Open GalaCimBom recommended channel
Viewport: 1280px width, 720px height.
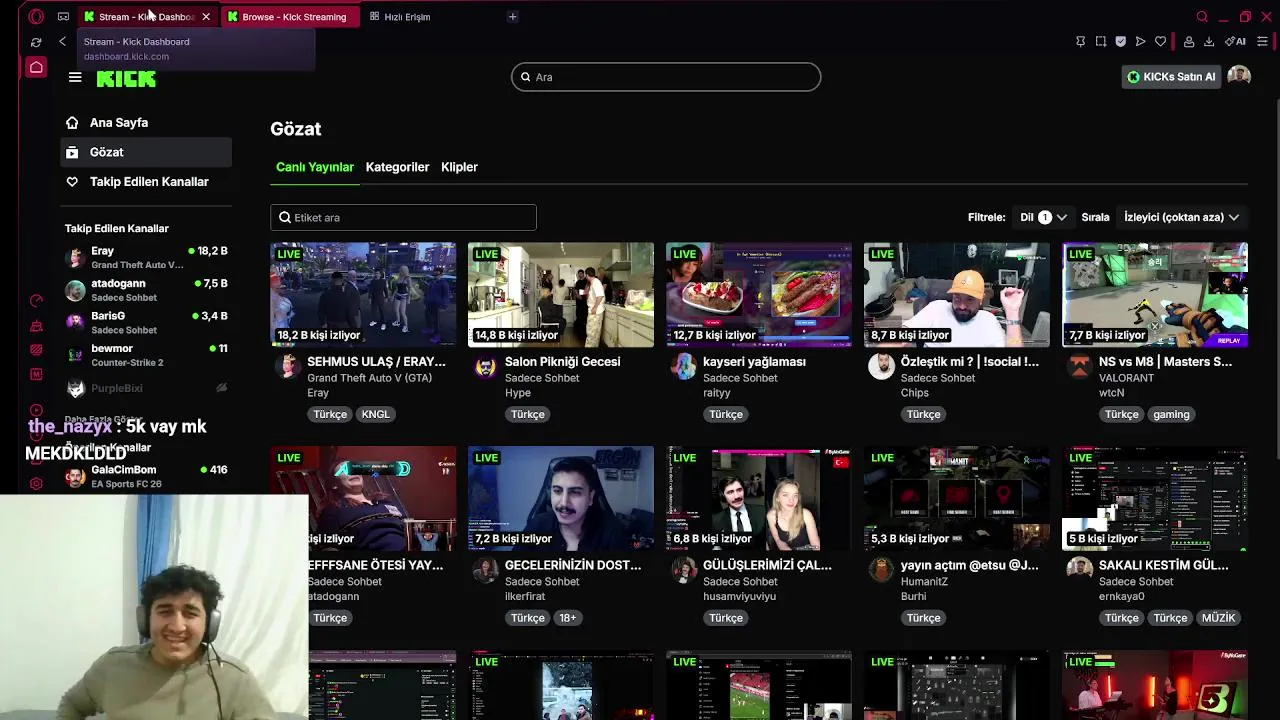(x=146, y=476)
